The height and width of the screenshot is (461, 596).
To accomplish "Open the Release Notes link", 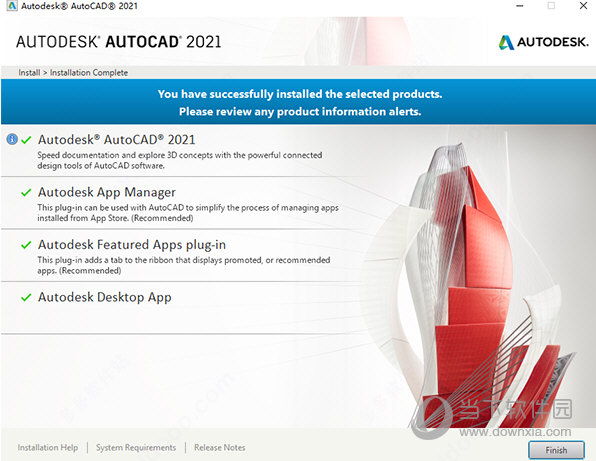I will coord(220,448).
